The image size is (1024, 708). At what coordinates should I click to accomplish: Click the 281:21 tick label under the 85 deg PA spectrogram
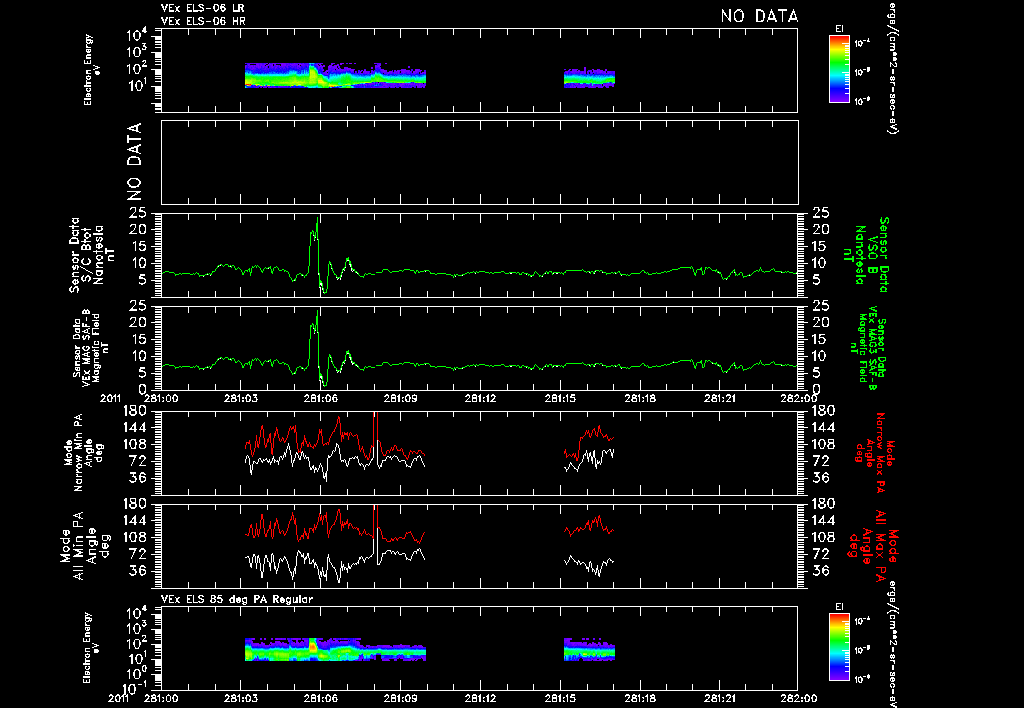tap(720, 698)
